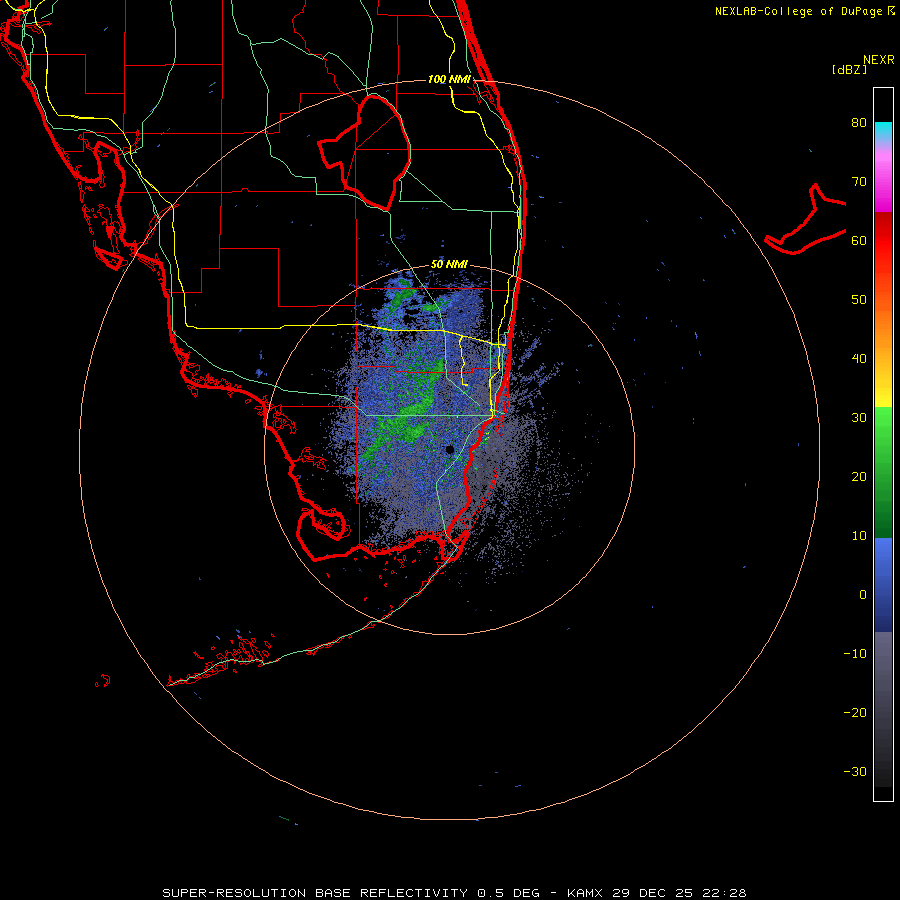This screenshot has width=900, height=900.
Task: Click the [dBZ] units label
Action: [x=849, y=70]
